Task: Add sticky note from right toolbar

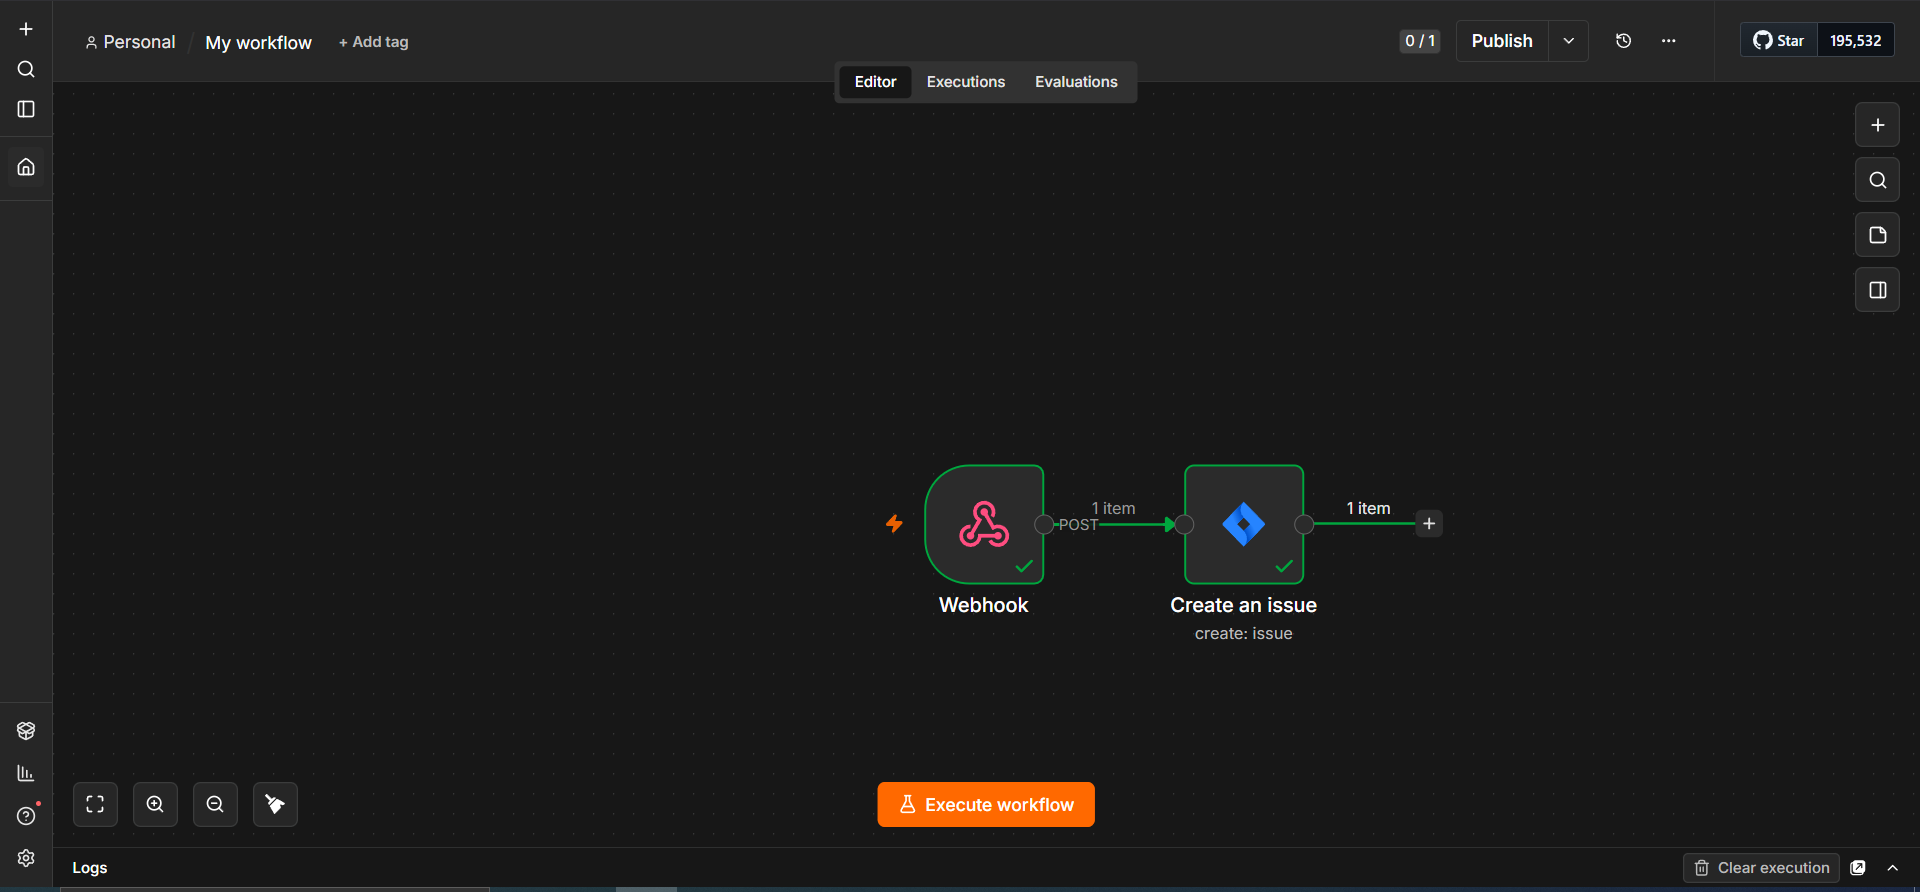Action: coord(1877,235)
